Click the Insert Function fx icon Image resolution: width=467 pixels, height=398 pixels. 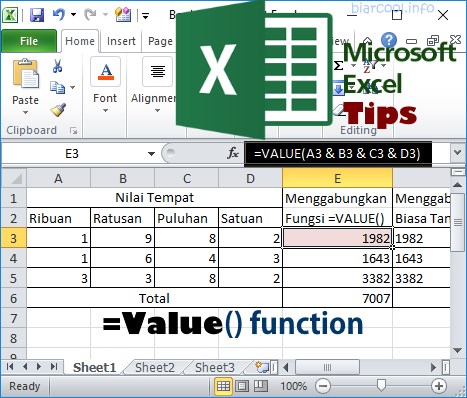(x=233, y=154)
